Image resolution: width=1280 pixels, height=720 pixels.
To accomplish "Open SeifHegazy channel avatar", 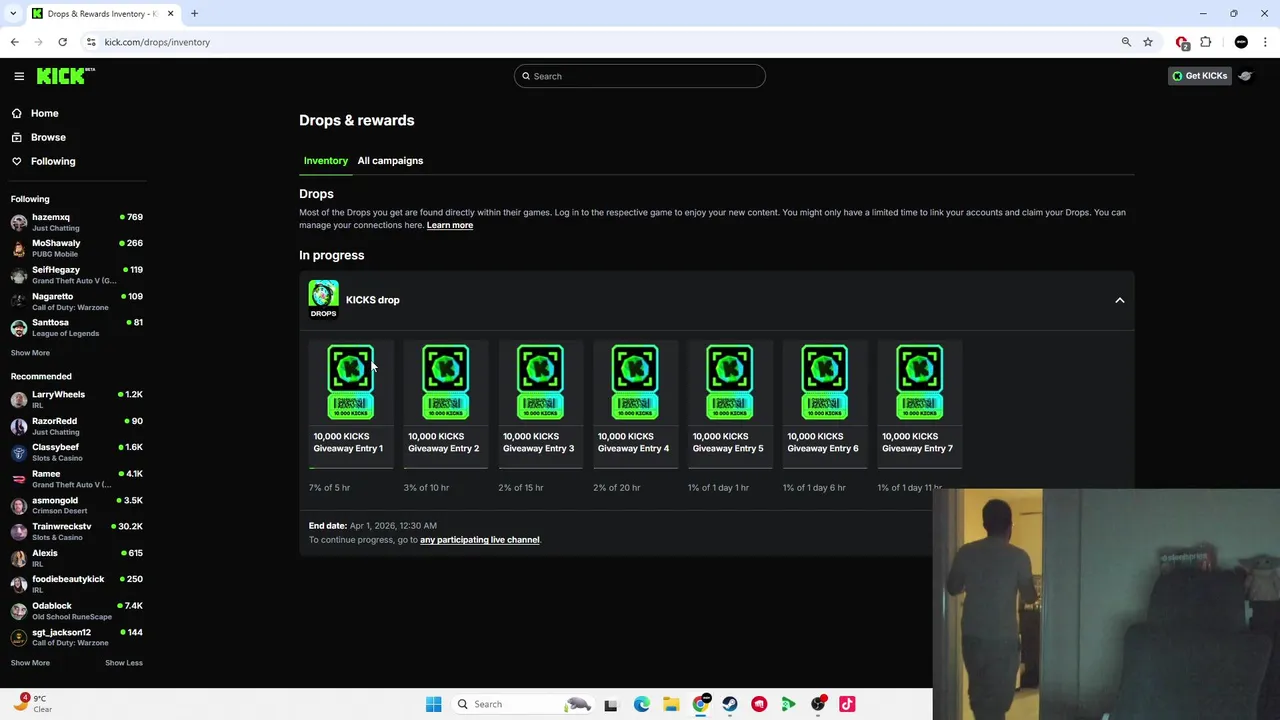I will pyautogui.click(x=19, y=275).
